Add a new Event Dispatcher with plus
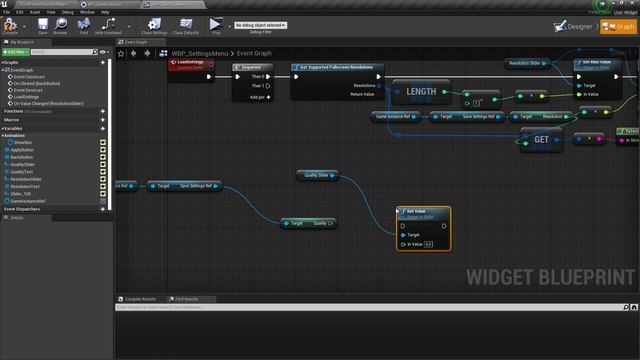 (x=103, y=209)
